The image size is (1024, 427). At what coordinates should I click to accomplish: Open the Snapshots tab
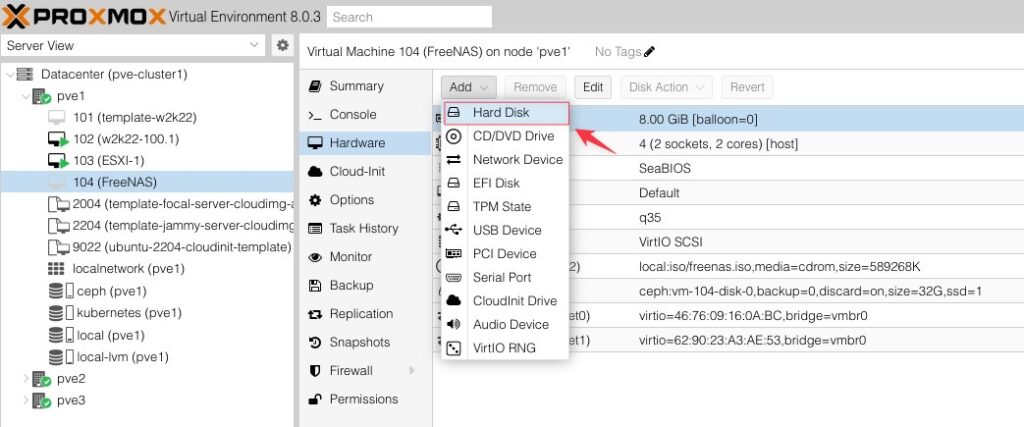365,342
